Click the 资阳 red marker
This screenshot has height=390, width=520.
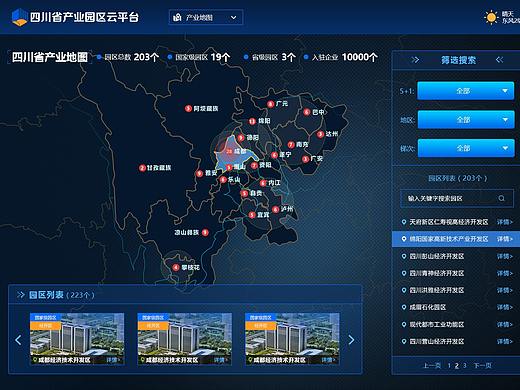point(254,165)
